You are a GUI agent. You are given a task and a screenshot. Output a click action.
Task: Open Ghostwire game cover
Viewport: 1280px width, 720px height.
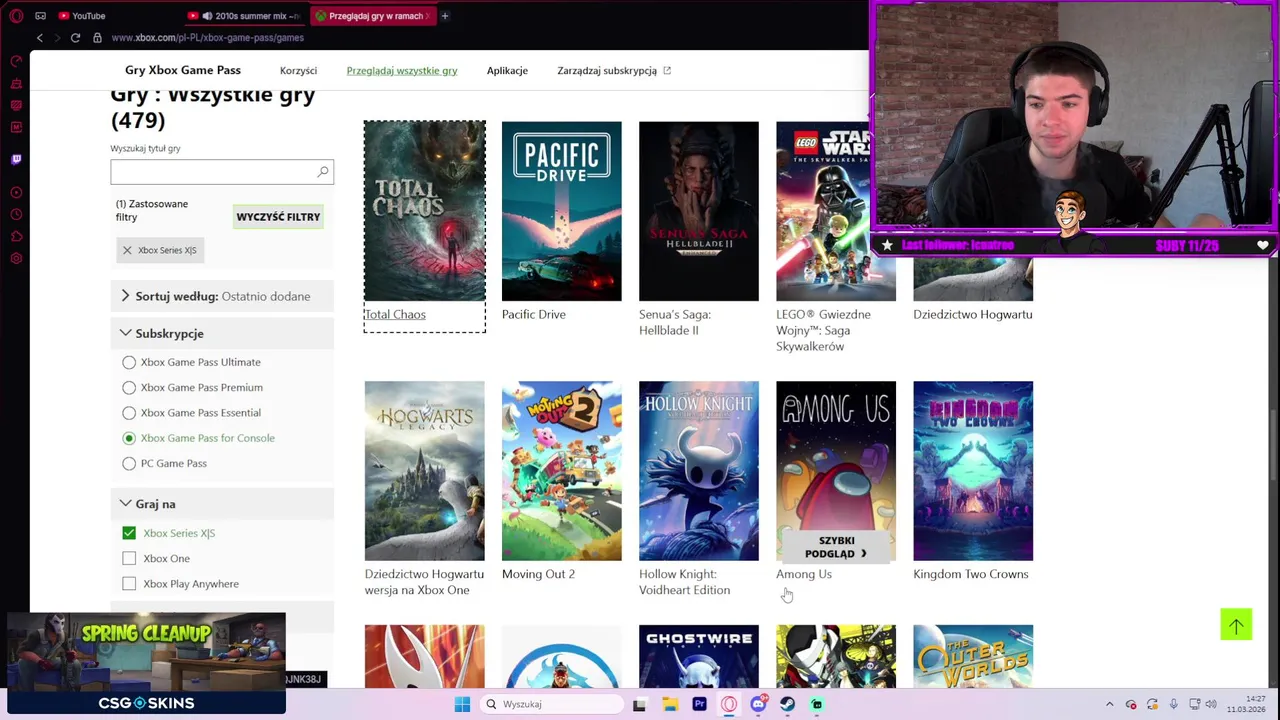(x=699, y=657)
